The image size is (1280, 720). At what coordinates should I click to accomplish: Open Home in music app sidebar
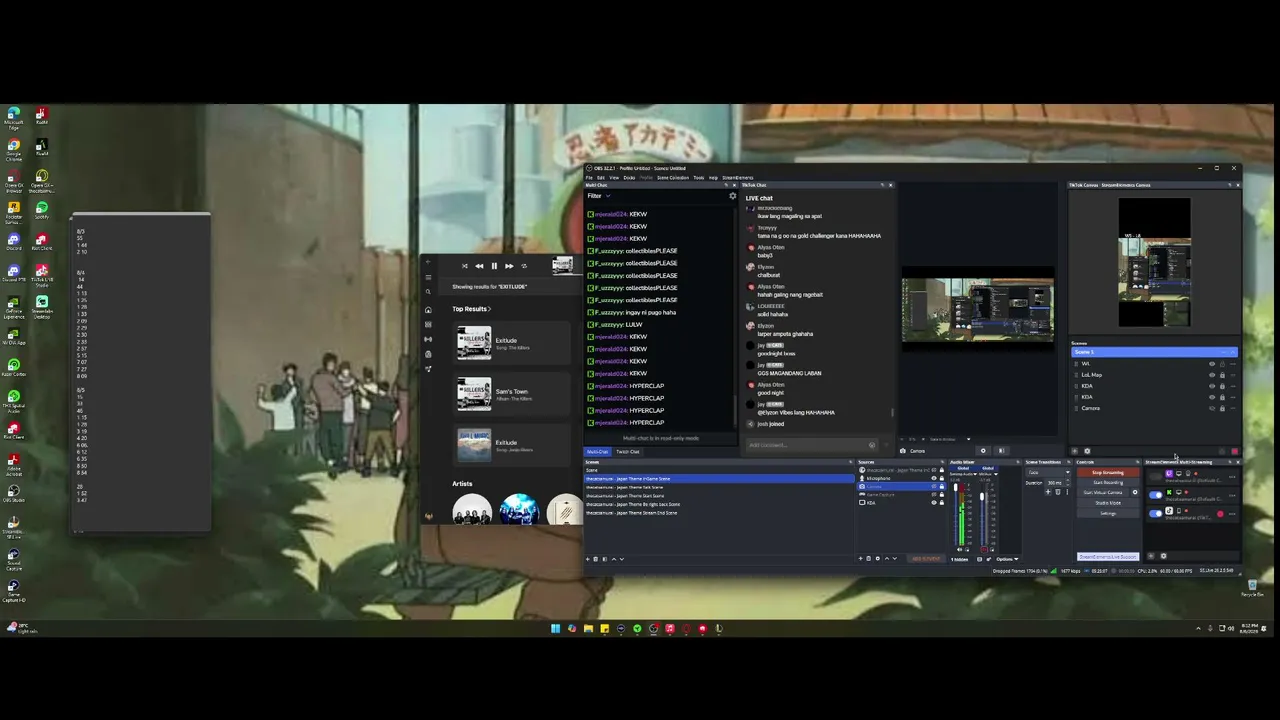coord(428,310)
